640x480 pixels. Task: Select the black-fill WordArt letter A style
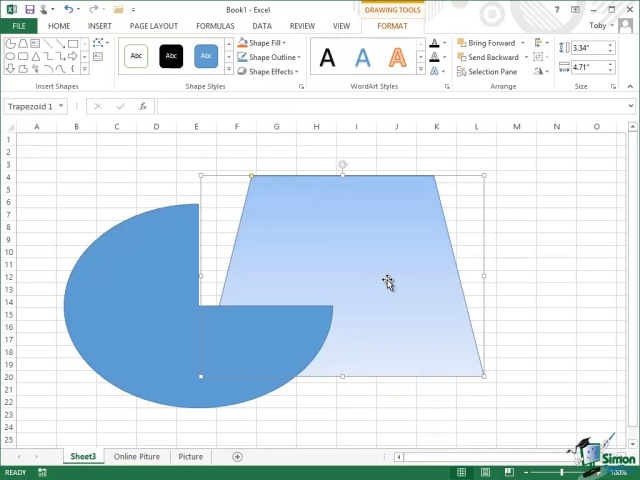pyautogui.click(x=327, y=58)
